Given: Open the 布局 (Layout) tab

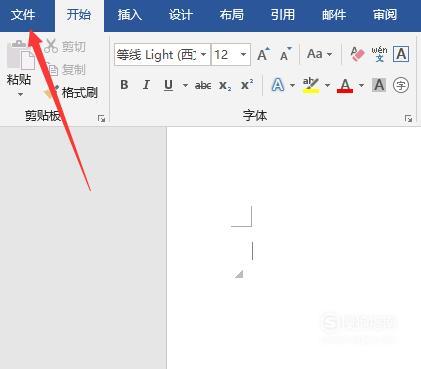Looking at the screenshot, I should 231,15.
